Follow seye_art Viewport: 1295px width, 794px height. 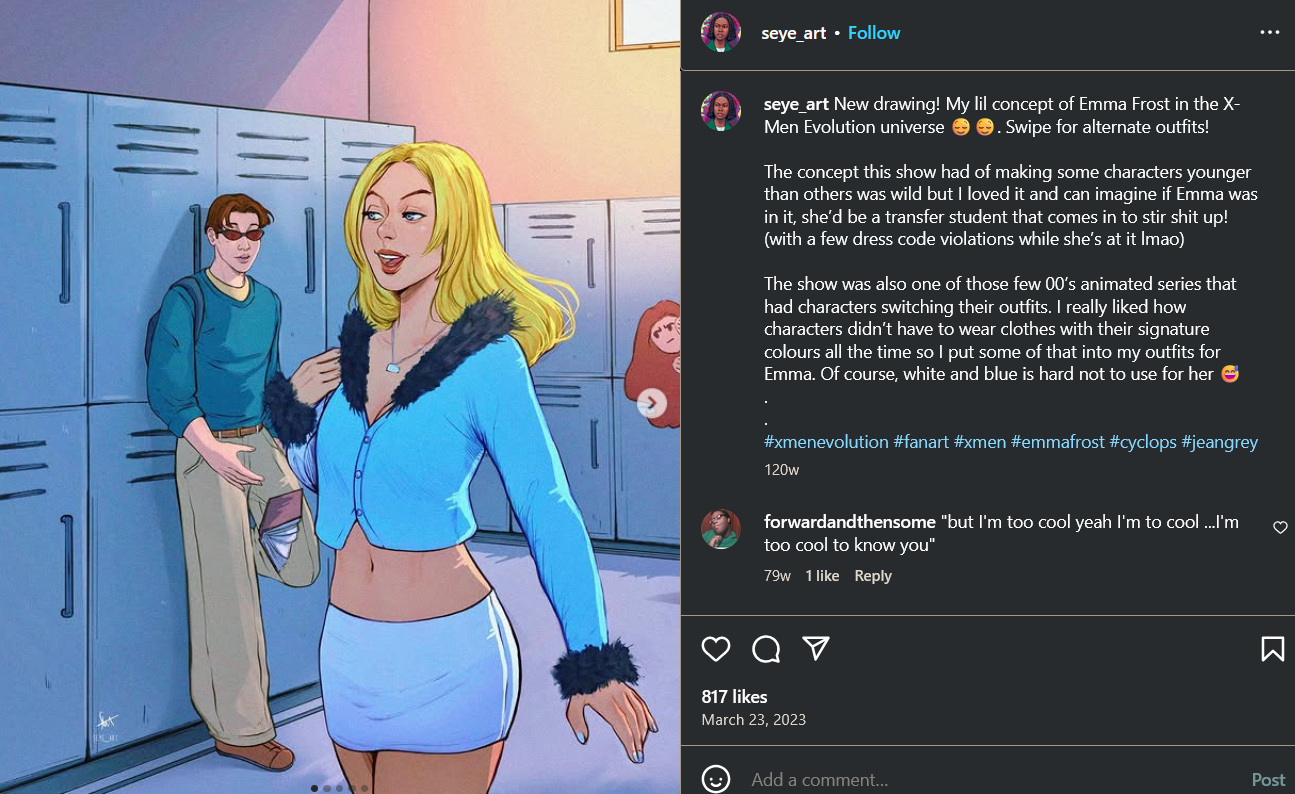[874, 33]
